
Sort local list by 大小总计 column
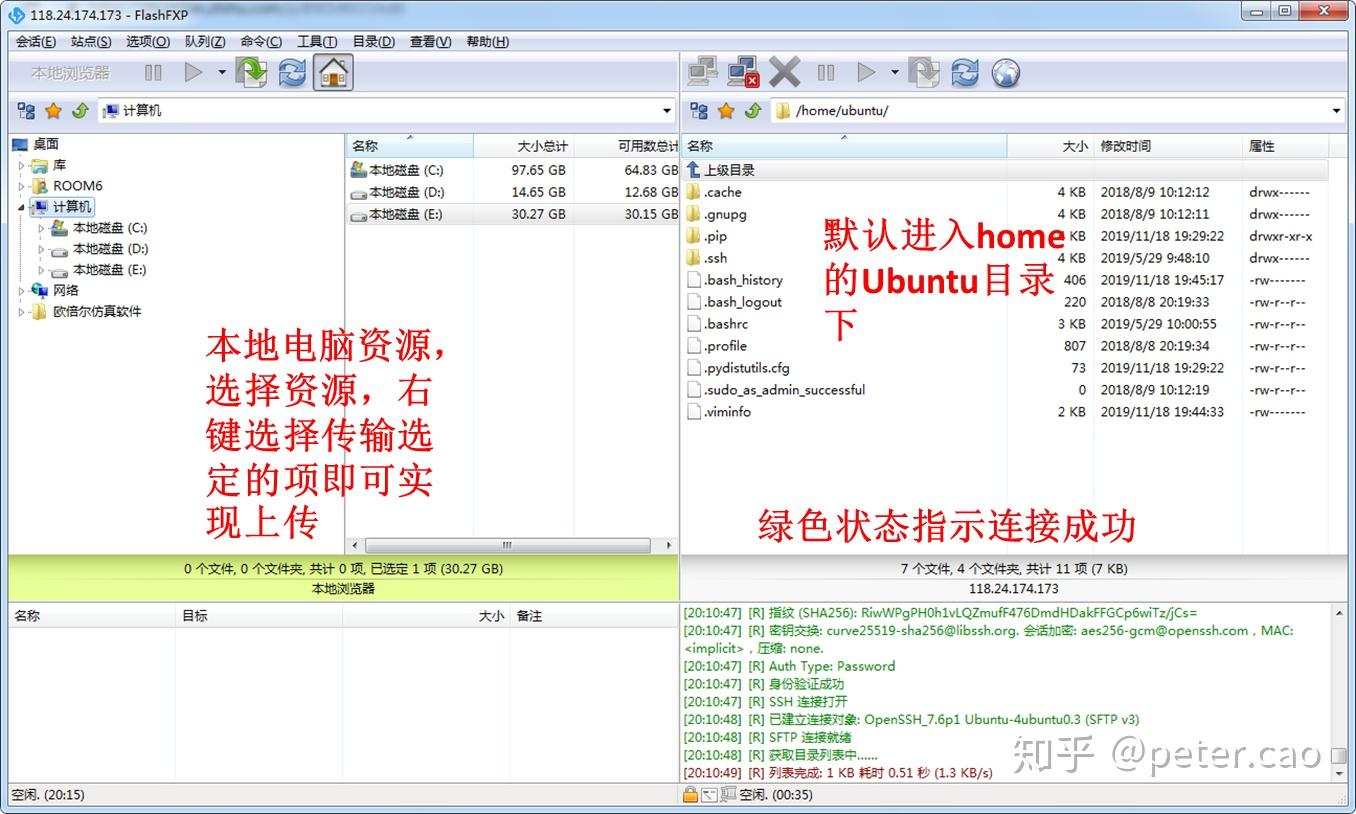click(523, 146)
